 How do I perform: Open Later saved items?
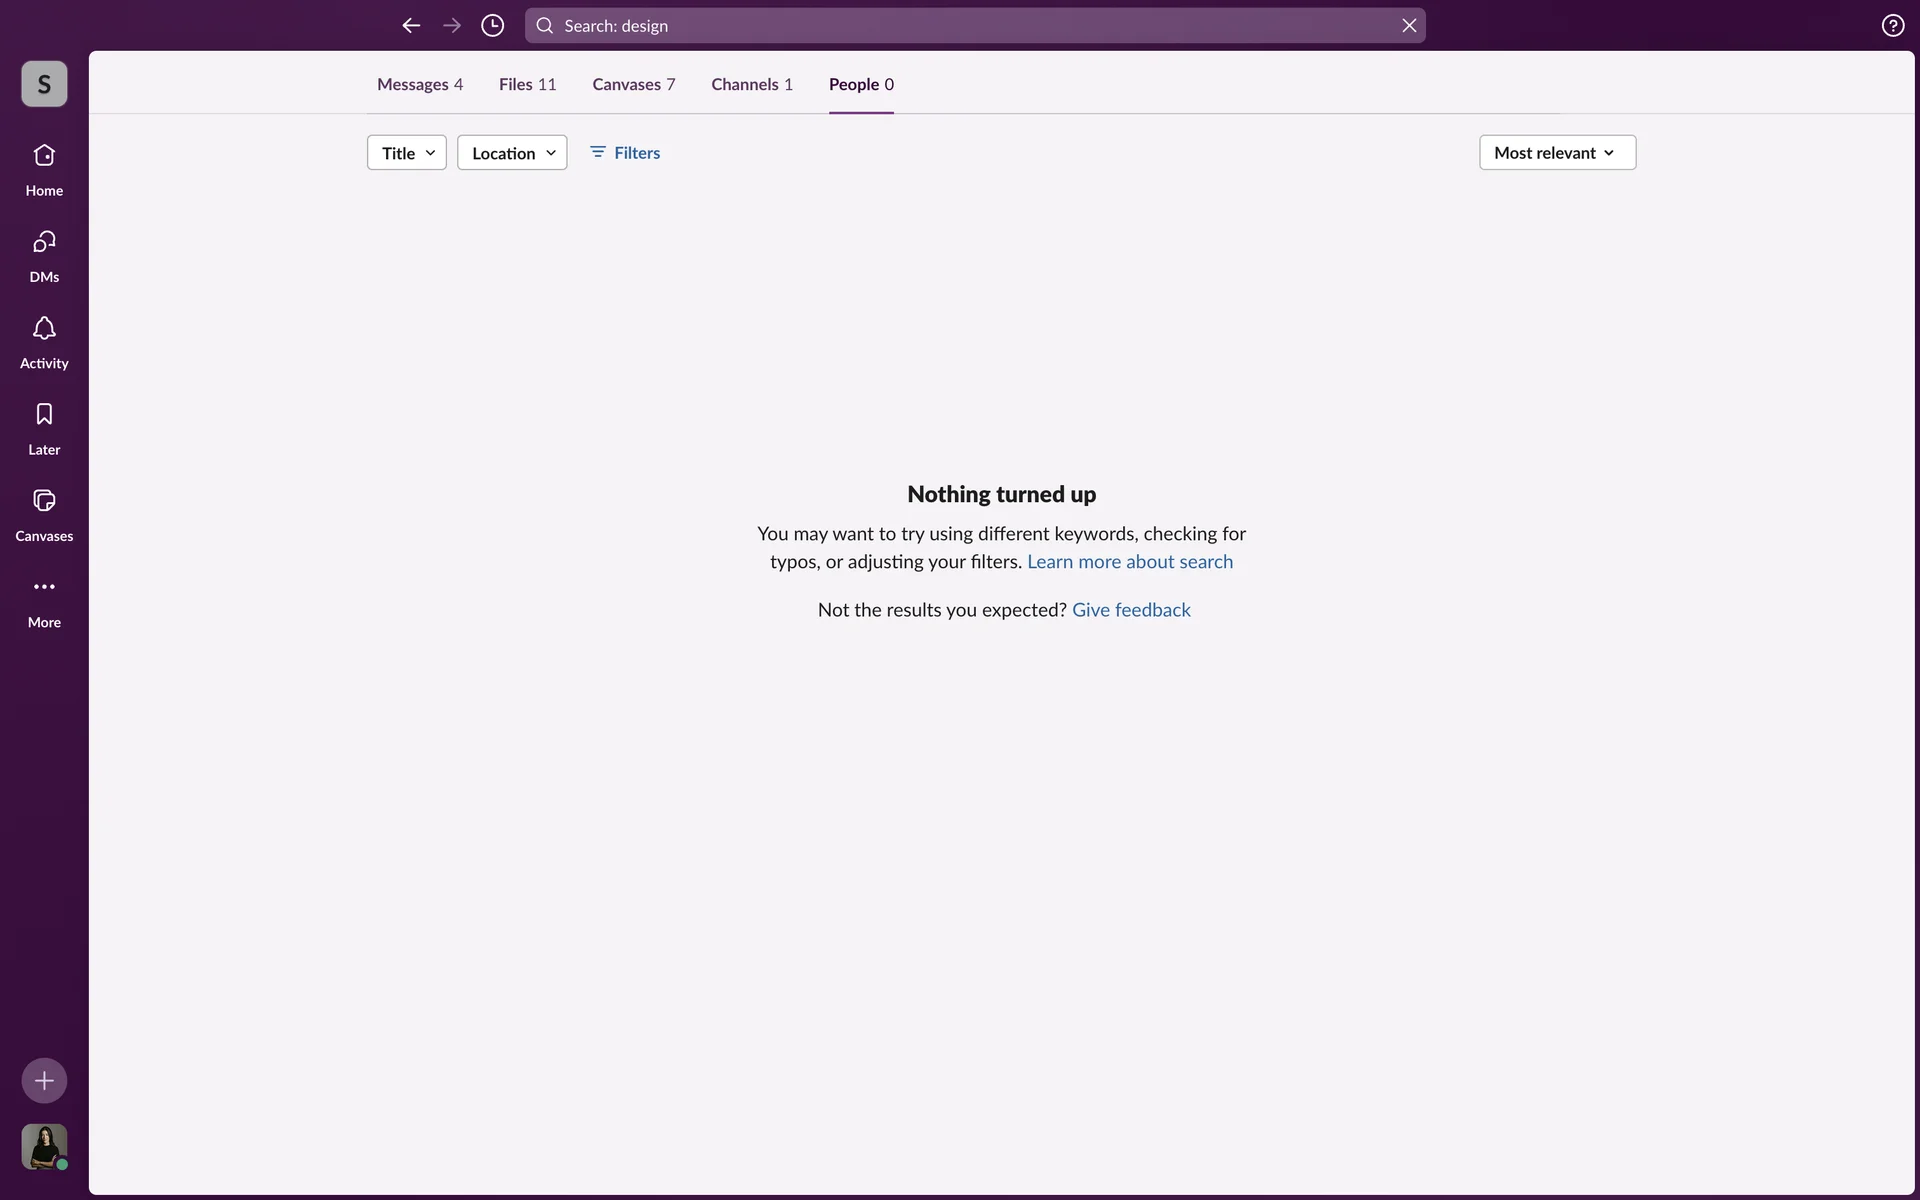(44, 428)
